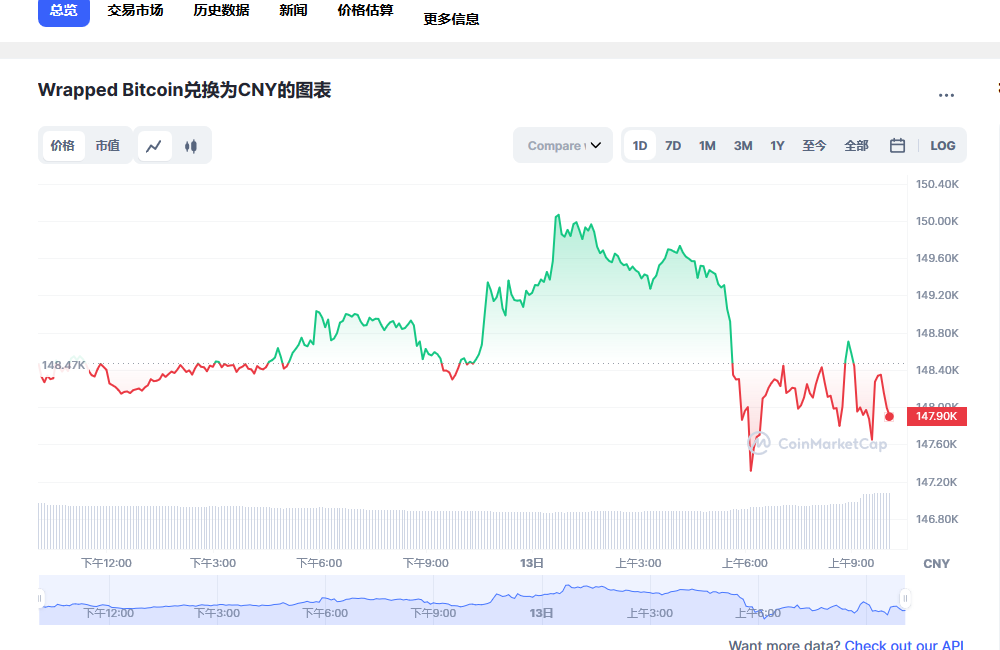Switch to candlestick chart icon
Screen dimensions: 1000x650
pos(191,146)
